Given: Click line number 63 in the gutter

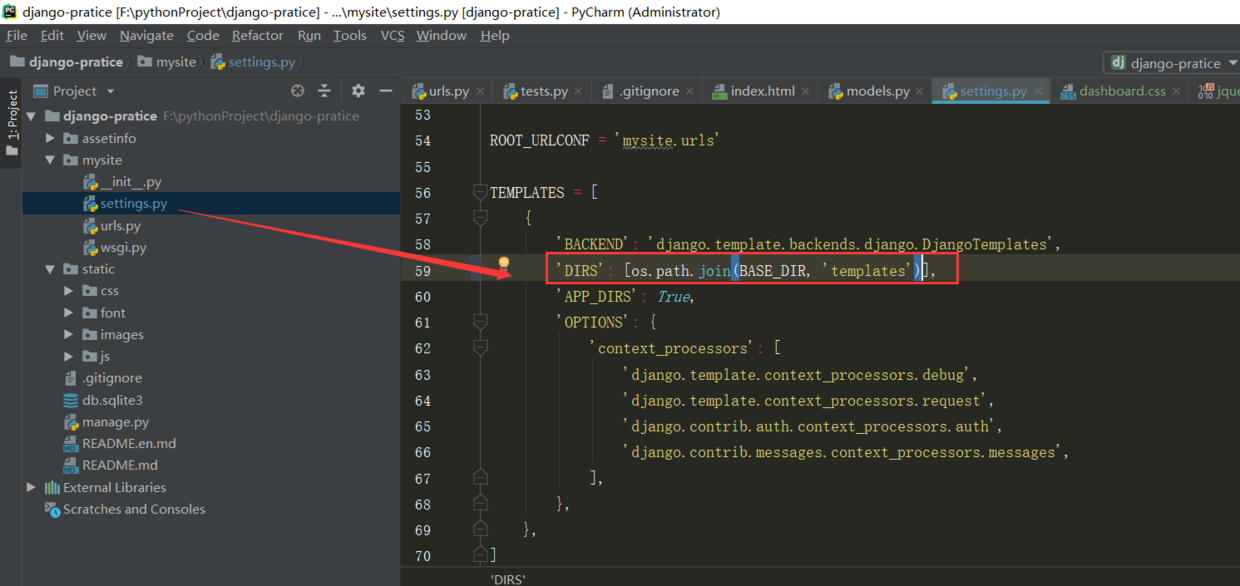Looking at the screenshot, I should tap(422, 375).
